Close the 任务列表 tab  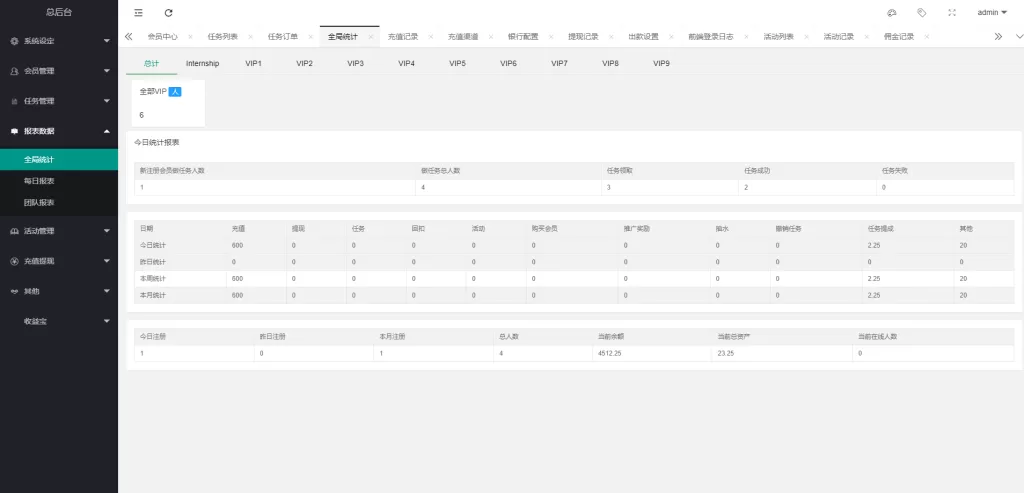click(251, 37)
